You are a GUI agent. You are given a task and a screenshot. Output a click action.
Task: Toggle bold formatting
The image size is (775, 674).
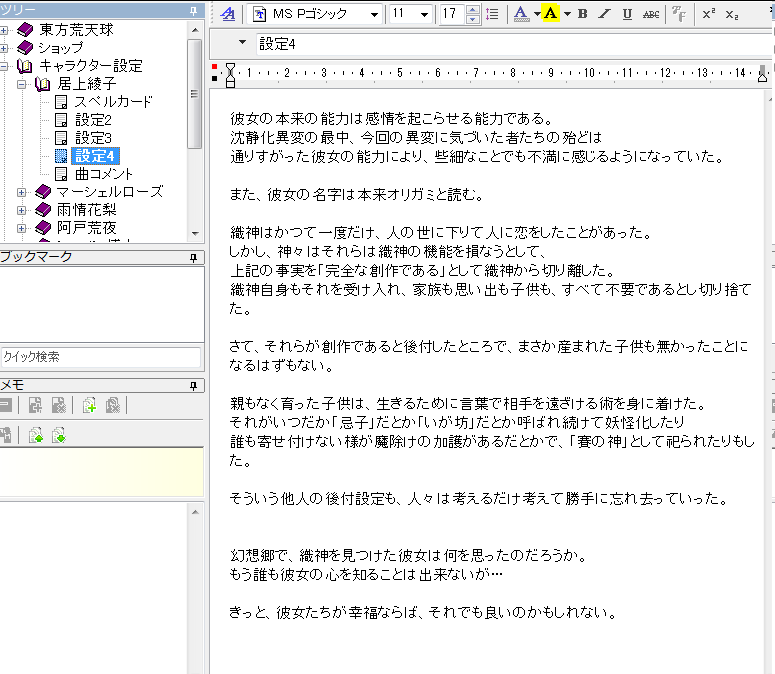[583, 14]
